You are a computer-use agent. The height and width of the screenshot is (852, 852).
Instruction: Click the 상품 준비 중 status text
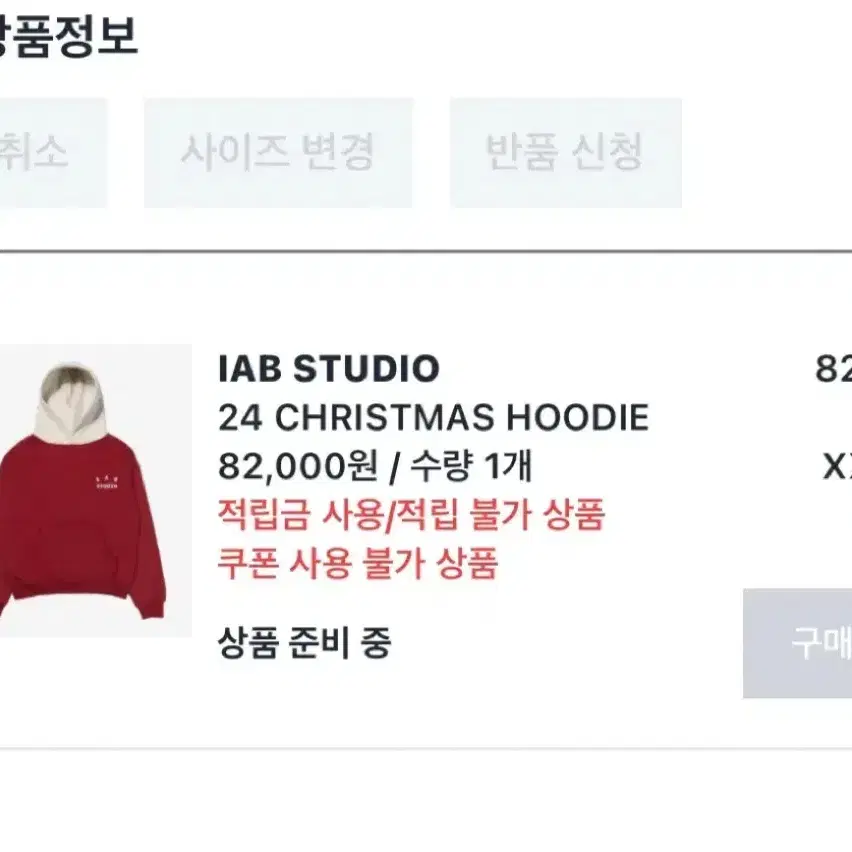click(304, 642)
